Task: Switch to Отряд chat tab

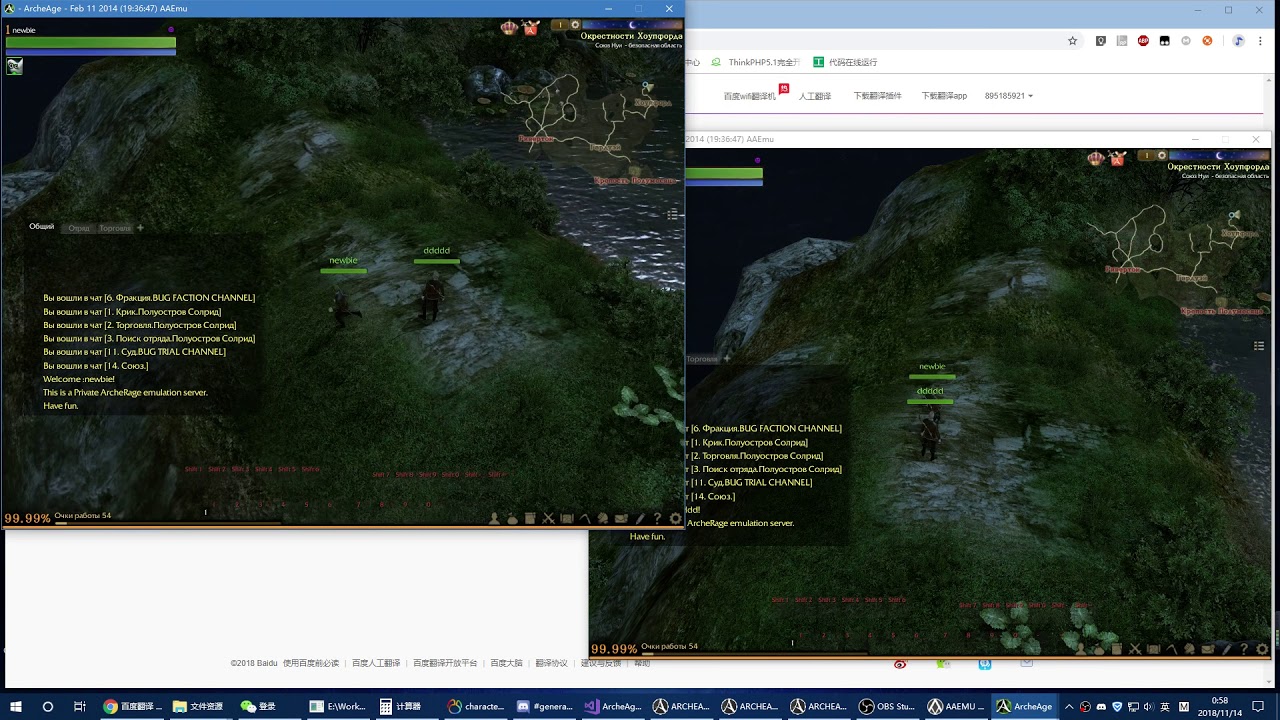Action: click(78, 228)
